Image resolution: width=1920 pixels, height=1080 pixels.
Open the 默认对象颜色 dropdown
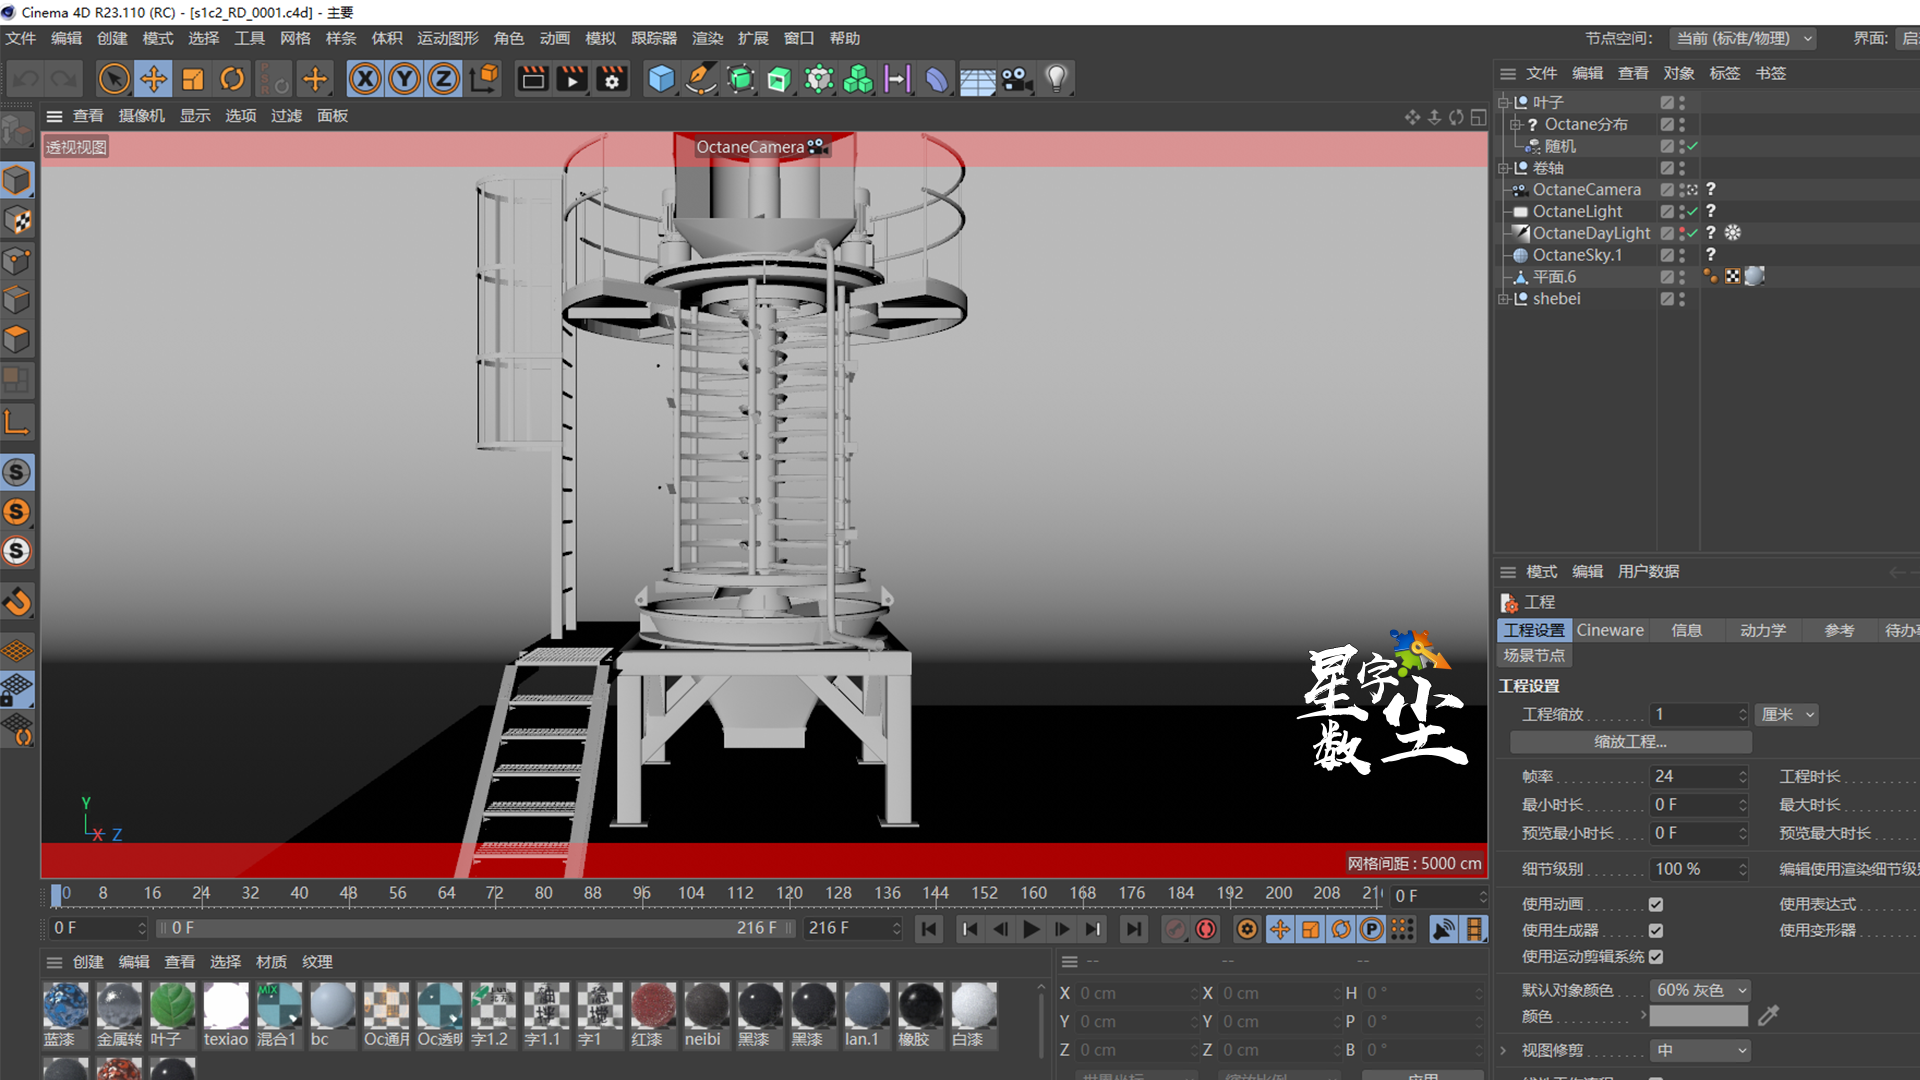1700,990
